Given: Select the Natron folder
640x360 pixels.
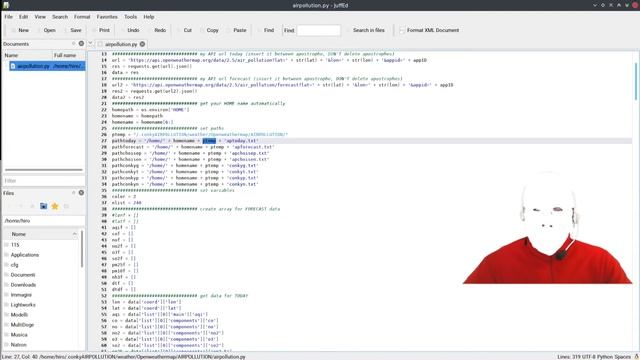Looking at the screenshot, I should point(18,345).
